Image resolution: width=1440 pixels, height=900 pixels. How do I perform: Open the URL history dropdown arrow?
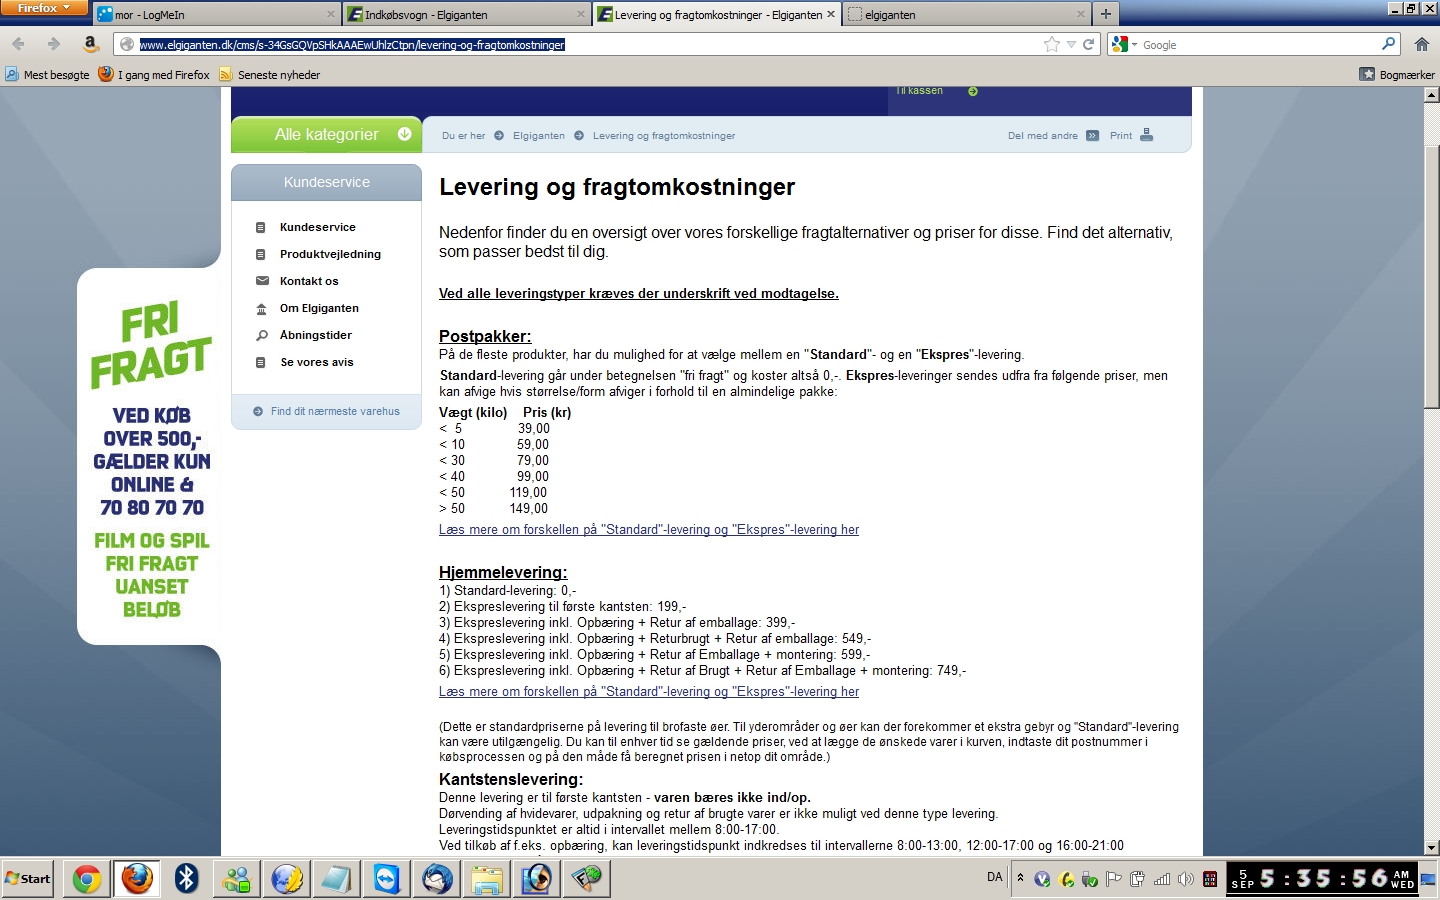coord(1071,45)
